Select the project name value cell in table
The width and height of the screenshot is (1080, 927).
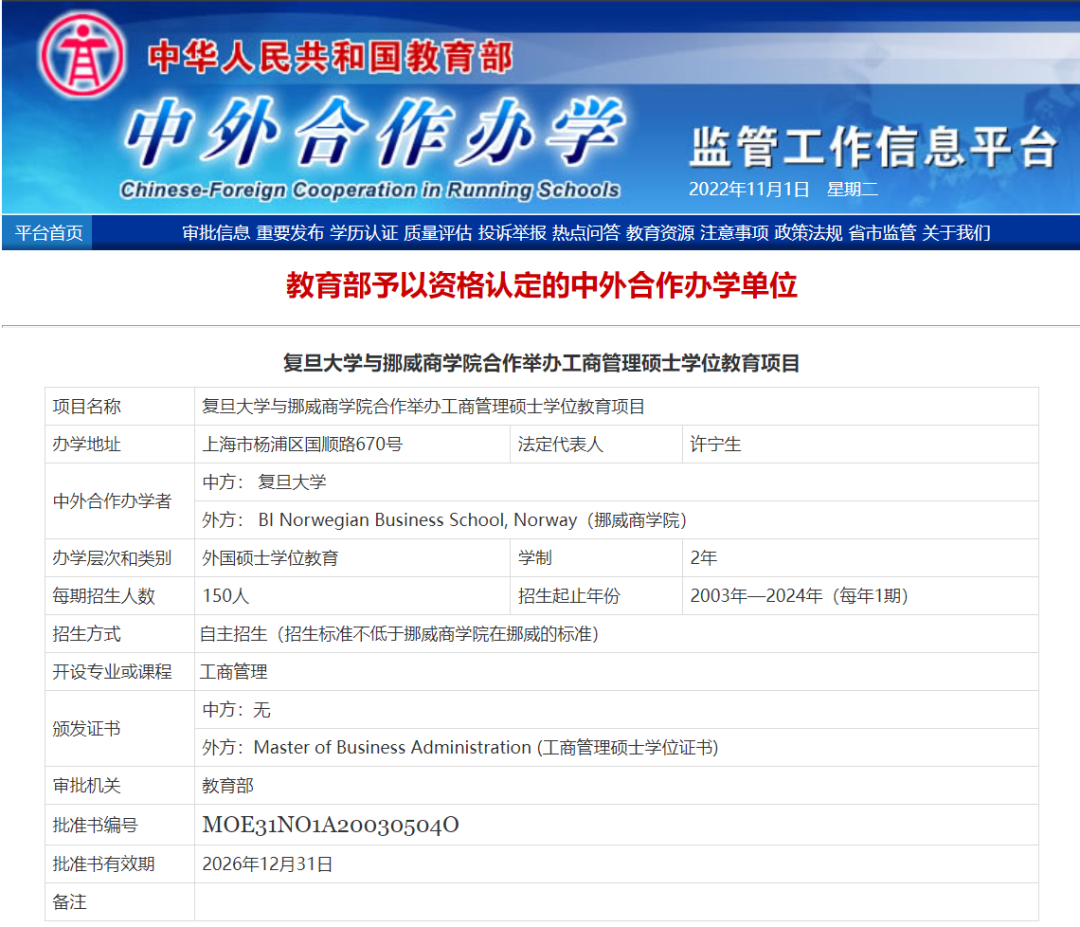point(616,406)
